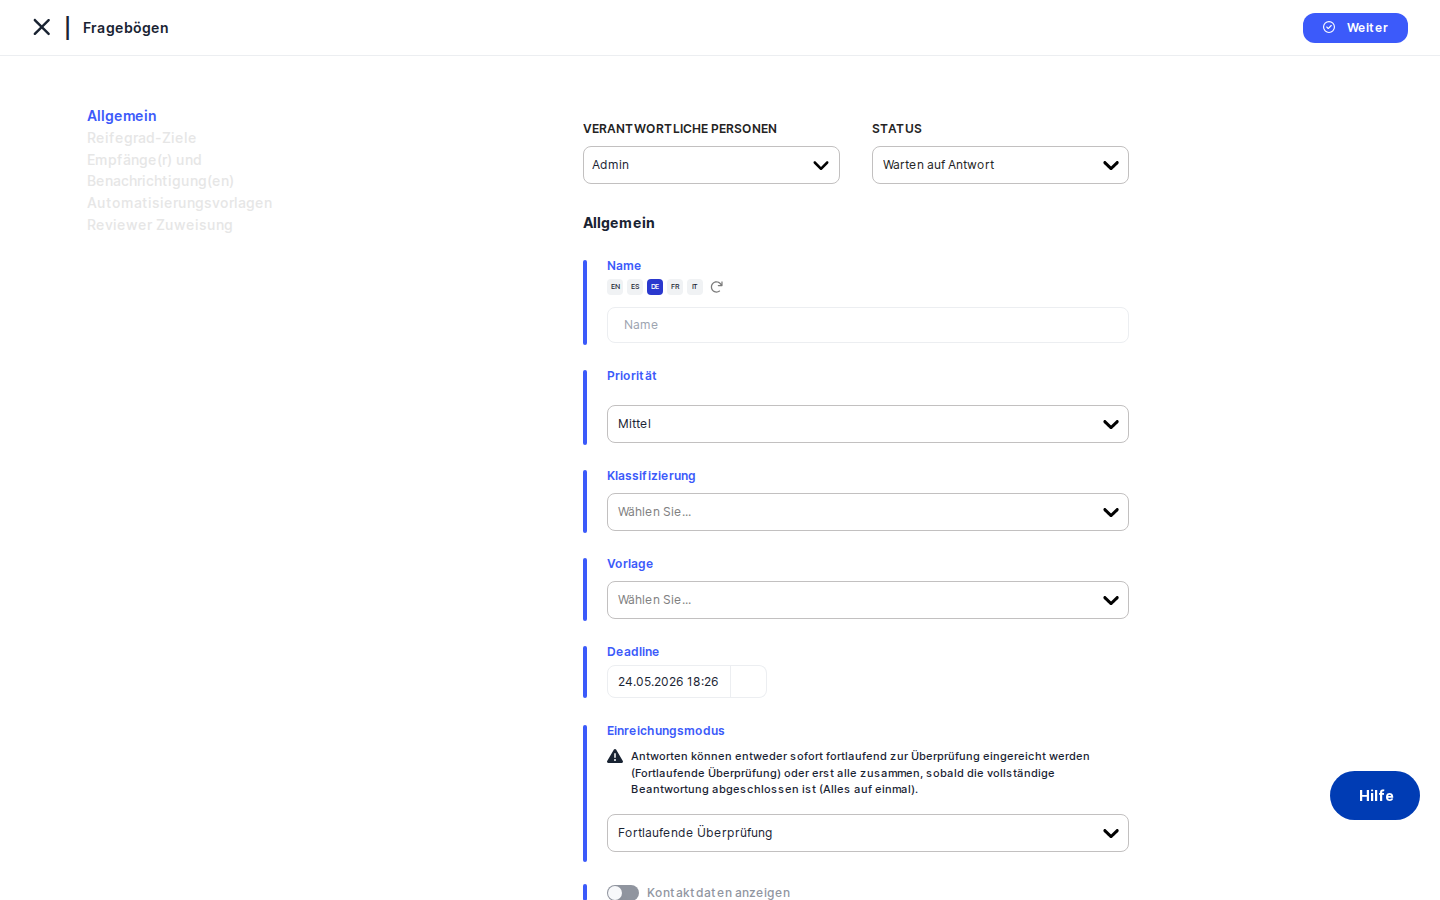The image size is (1440, 900).
Task: Switch name language to IT
Action: point(695,287)
